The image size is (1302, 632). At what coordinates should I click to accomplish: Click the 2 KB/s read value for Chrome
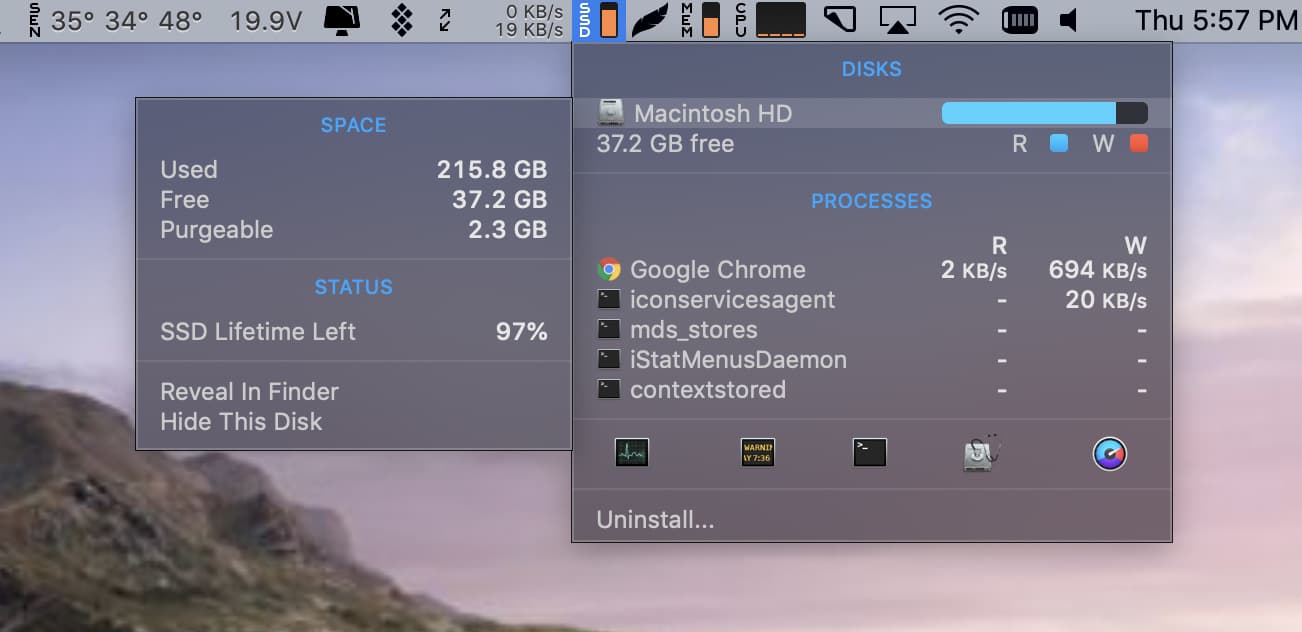pos(974,270)
